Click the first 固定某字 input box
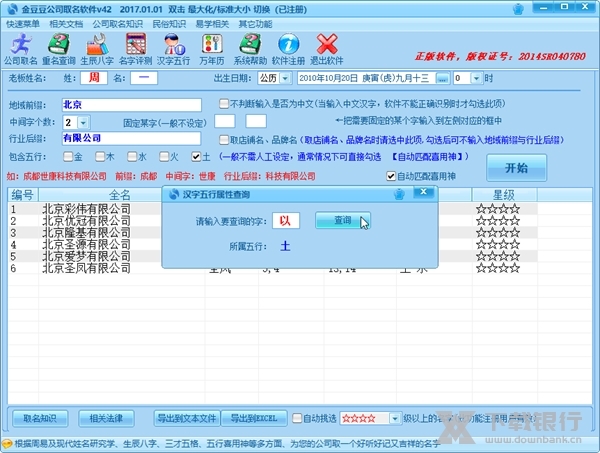The height and width of the screenshot is (453, 600). (x=225, y=121)
